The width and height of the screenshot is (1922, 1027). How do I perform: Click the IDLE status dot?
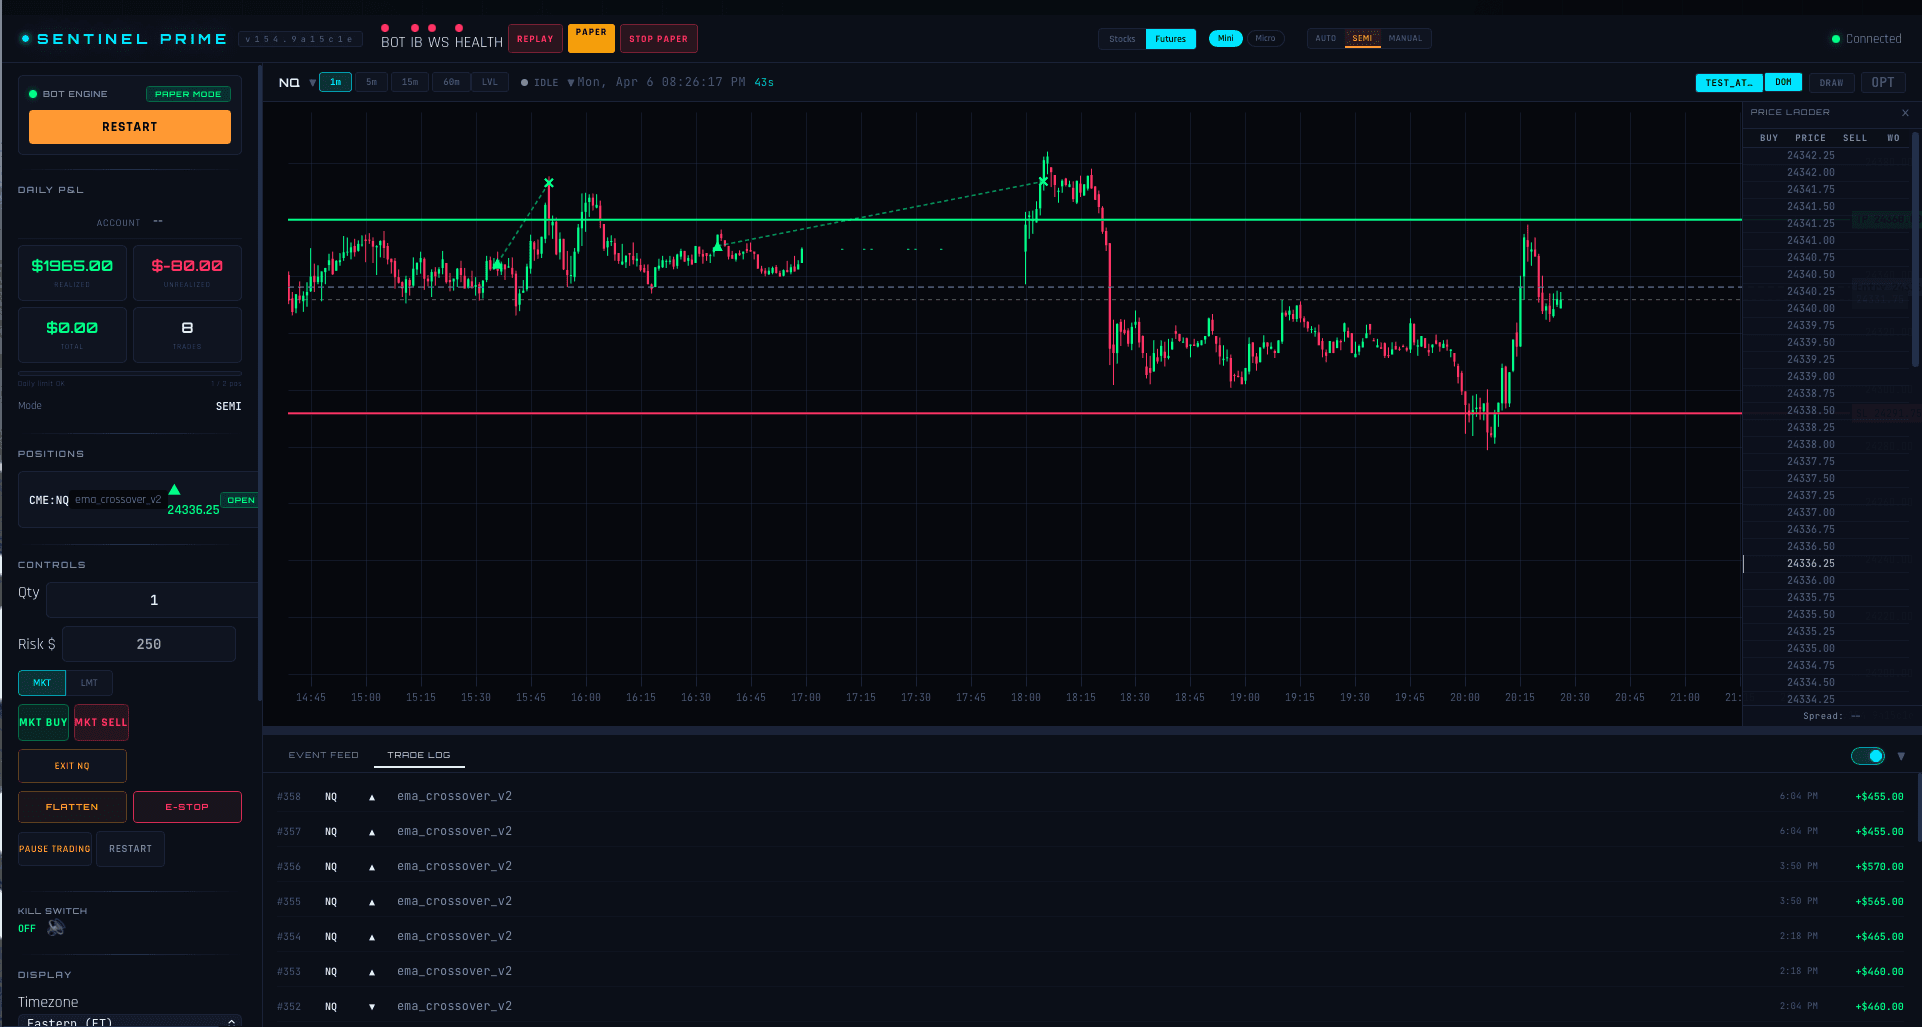(x=525, y=83)
